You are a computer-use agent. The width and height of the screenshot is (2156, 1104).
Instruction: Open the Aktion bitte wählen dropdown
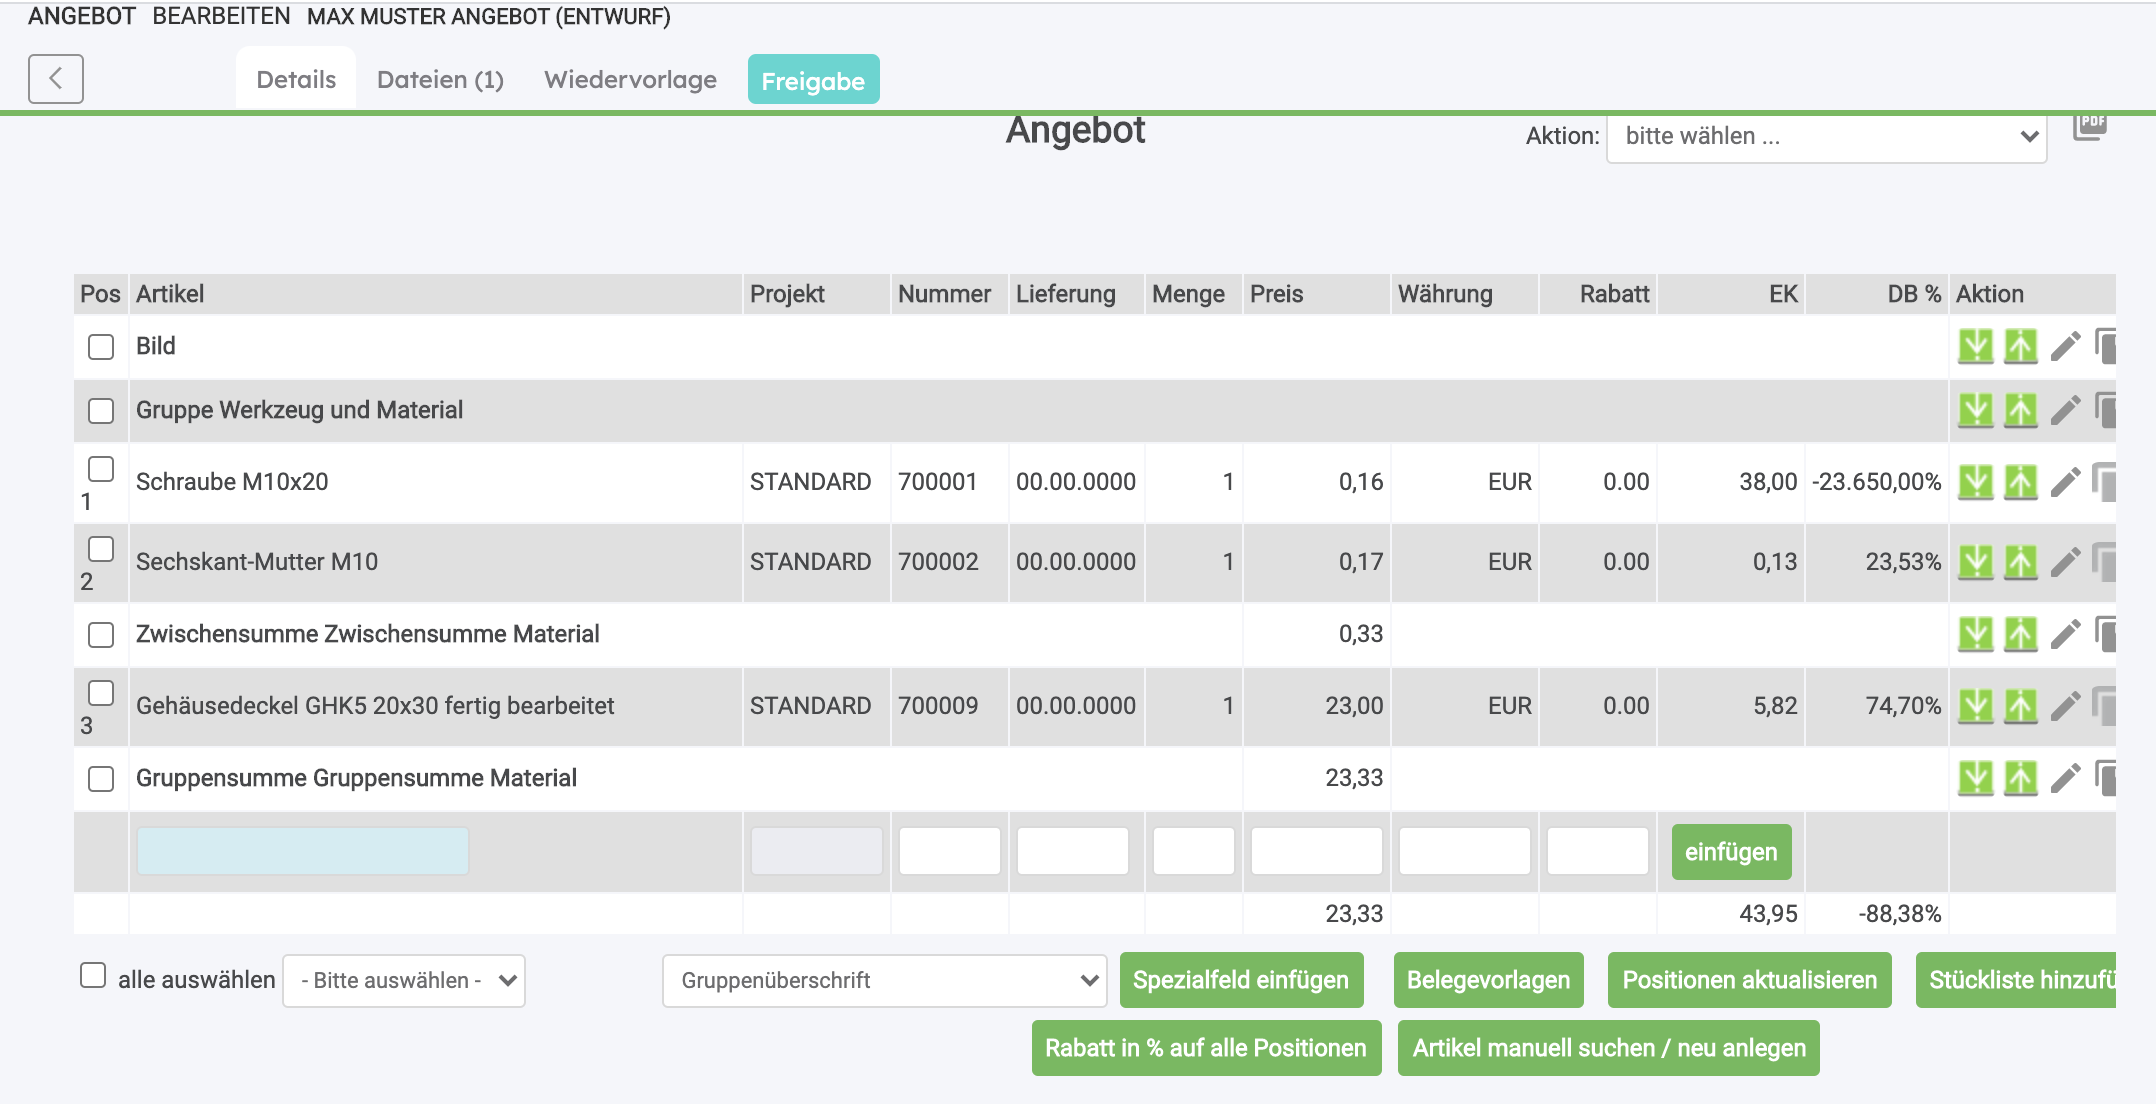tap(1826, 137)
